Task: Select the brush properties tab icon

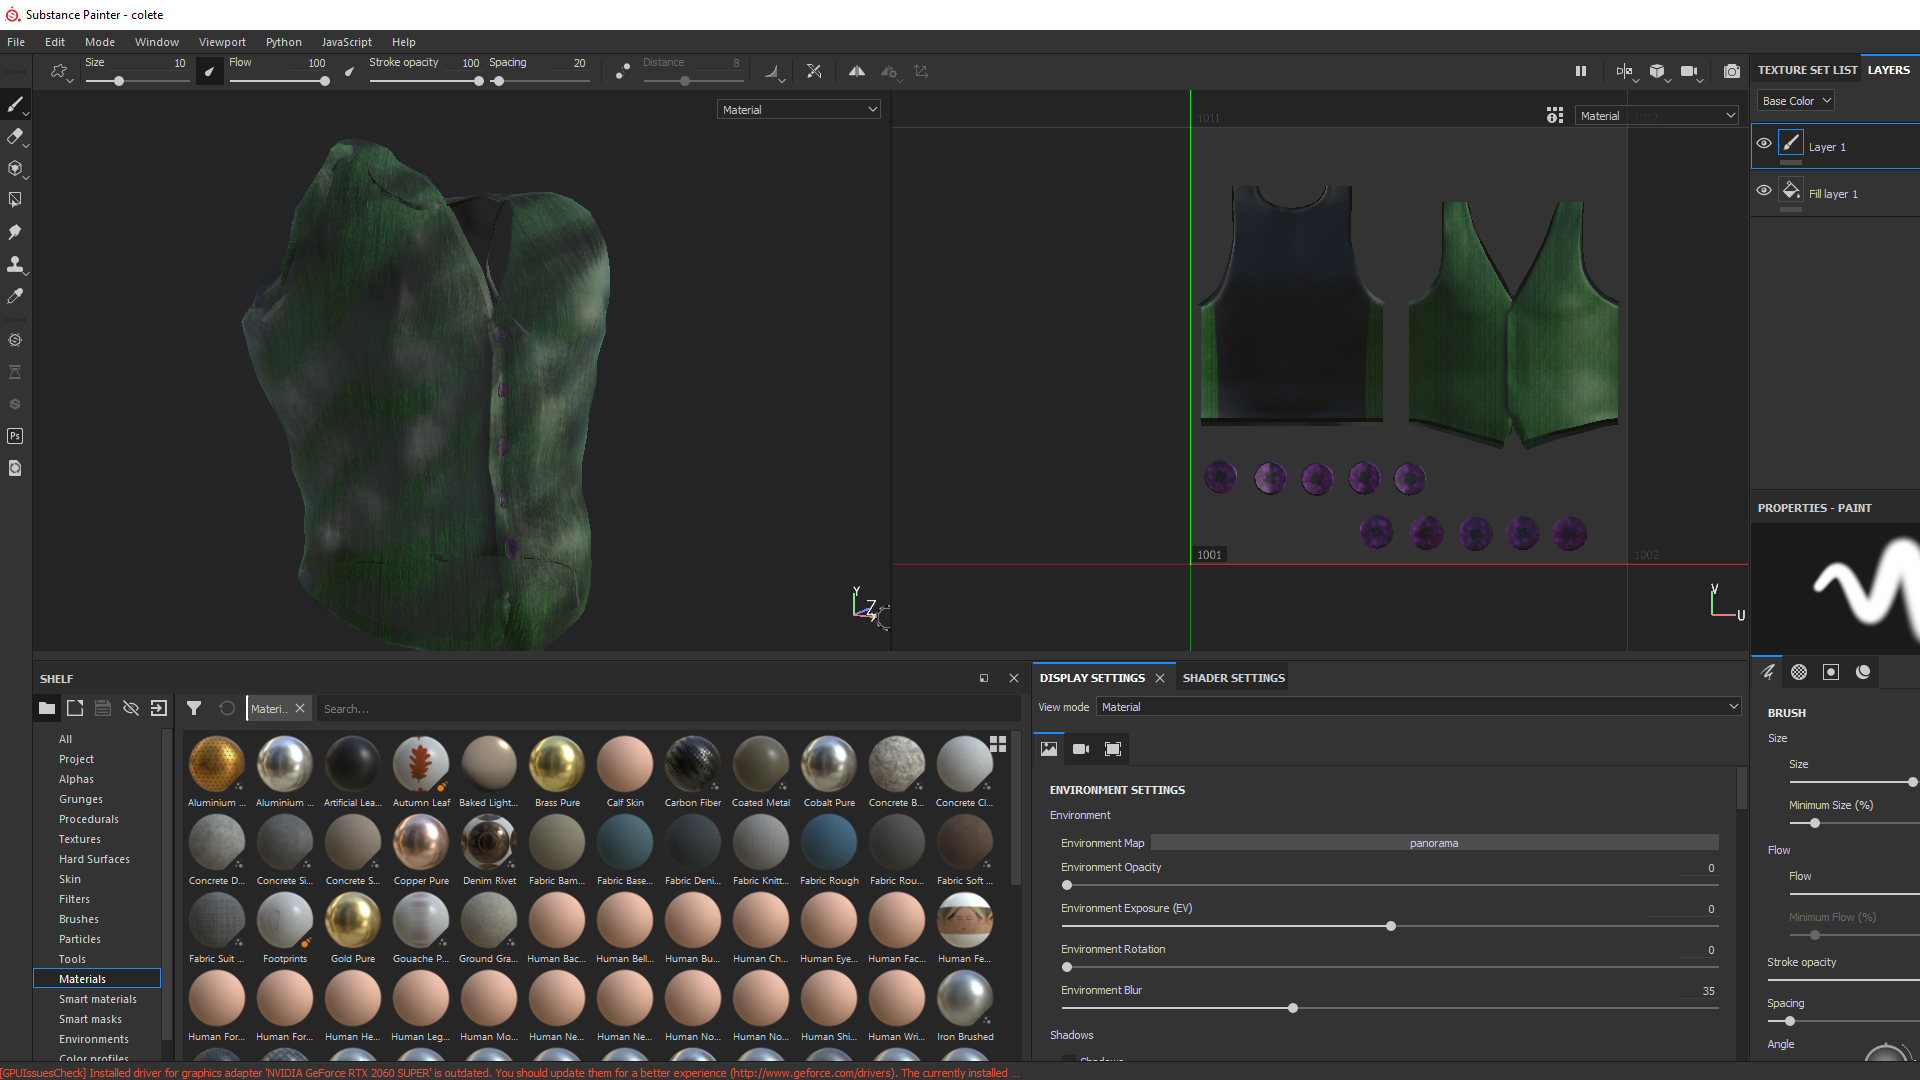Action: point(1767,672)
